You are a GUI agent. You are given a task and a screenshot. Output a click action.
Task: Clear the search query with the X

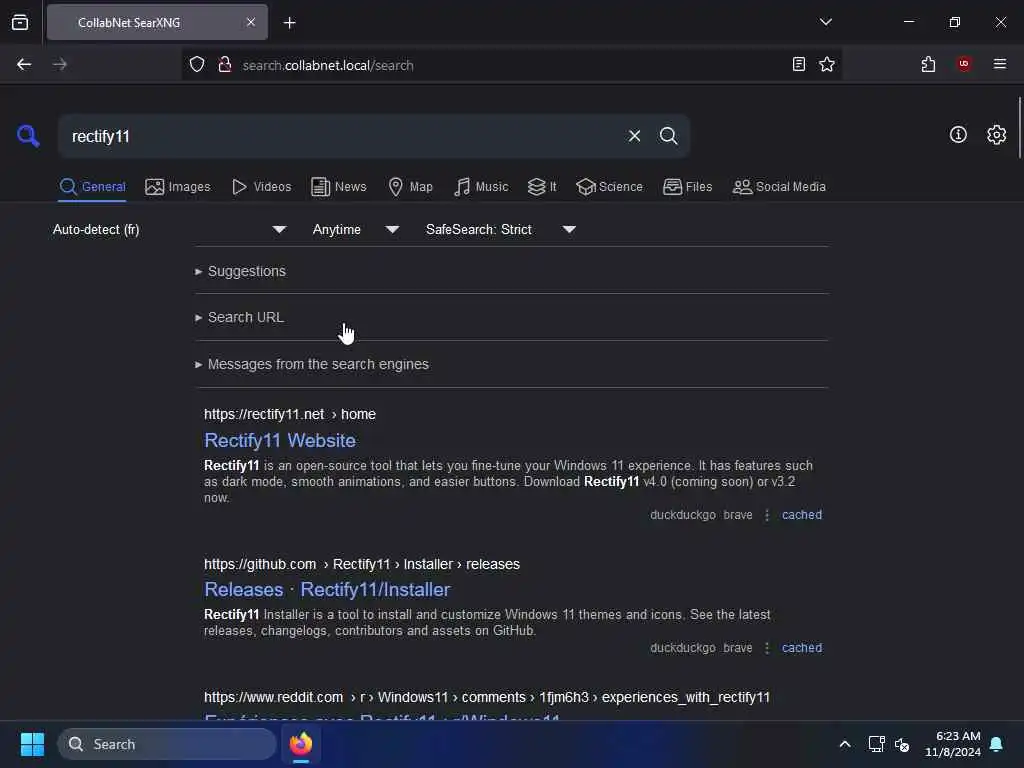click(634, 136)
